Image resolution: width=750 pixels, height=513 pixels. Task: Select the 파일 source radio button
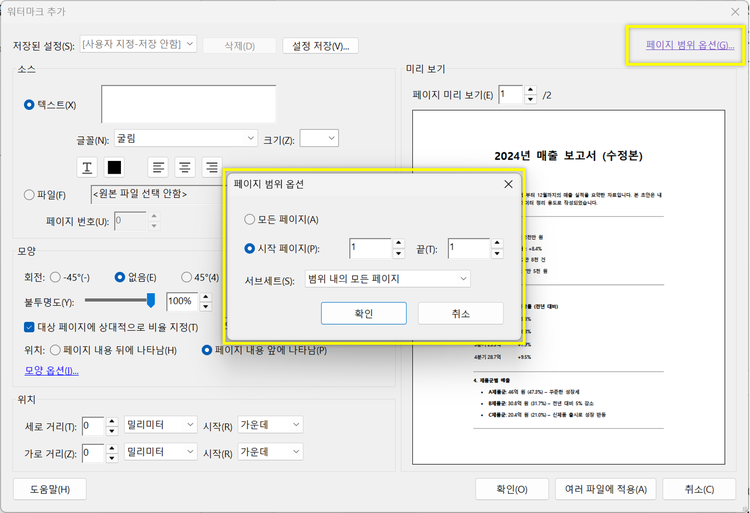pyautogui.click(x=29, y=195)
